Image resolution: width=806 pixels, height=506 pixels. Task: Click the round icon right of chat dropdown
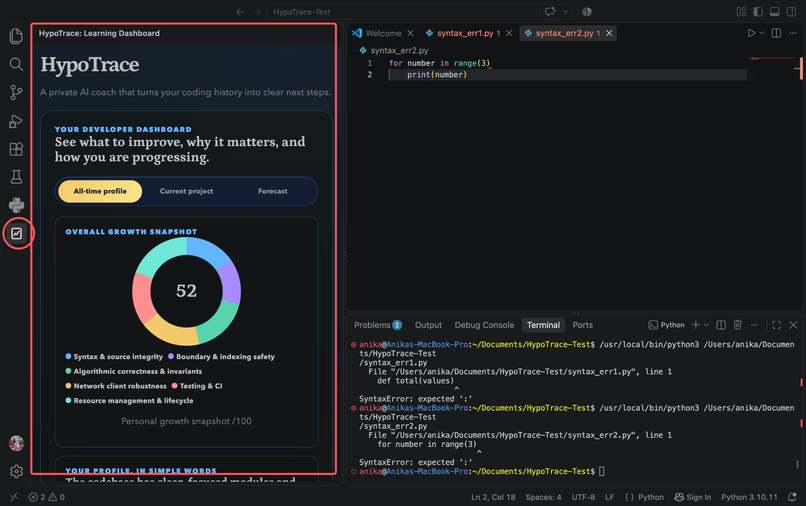pyautogui.click(x=587, y=11)
